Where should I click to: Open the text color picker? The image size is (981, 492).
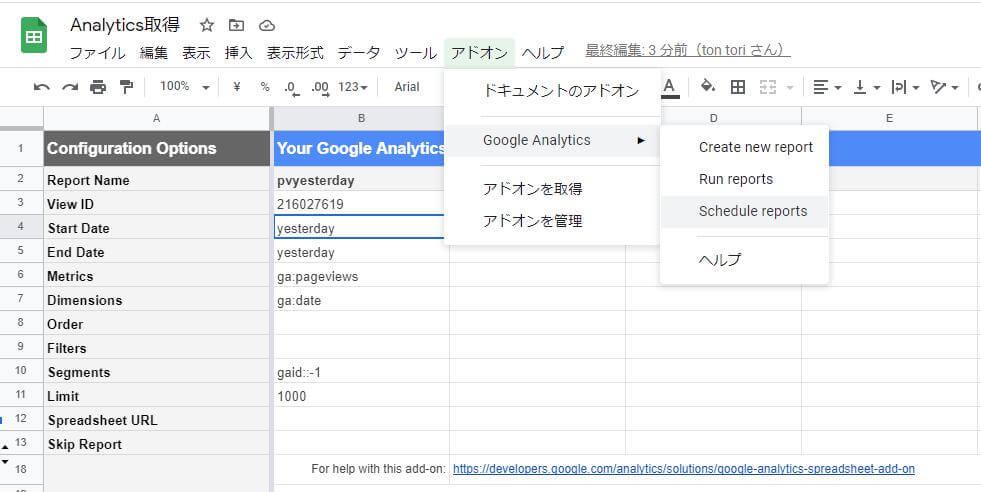[670, 87]
